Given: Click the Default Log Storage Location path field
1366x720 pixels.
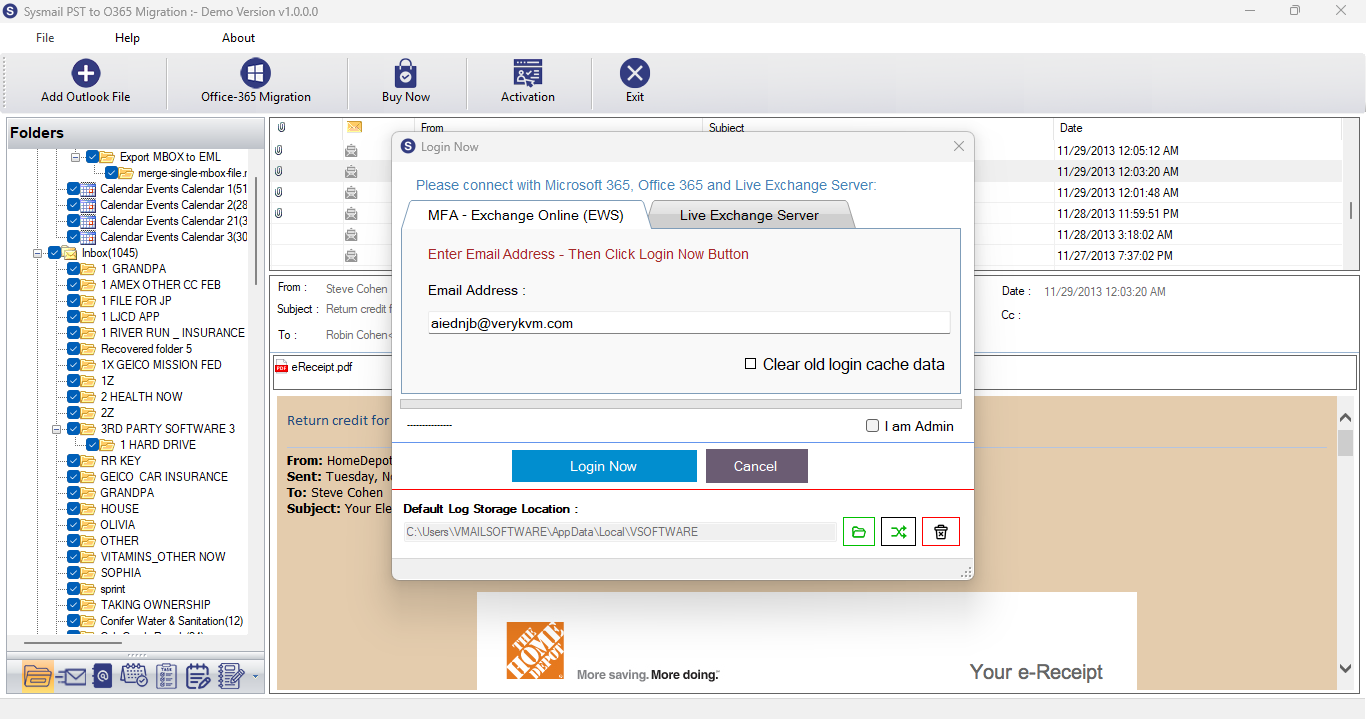Looking at the screenshot, I should click(x=620, y=532).
